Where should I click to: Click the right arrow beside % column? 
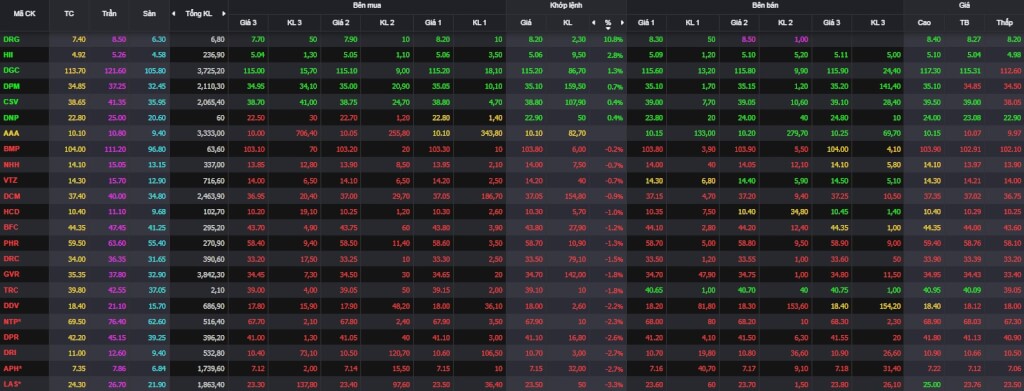pos(622,22)
